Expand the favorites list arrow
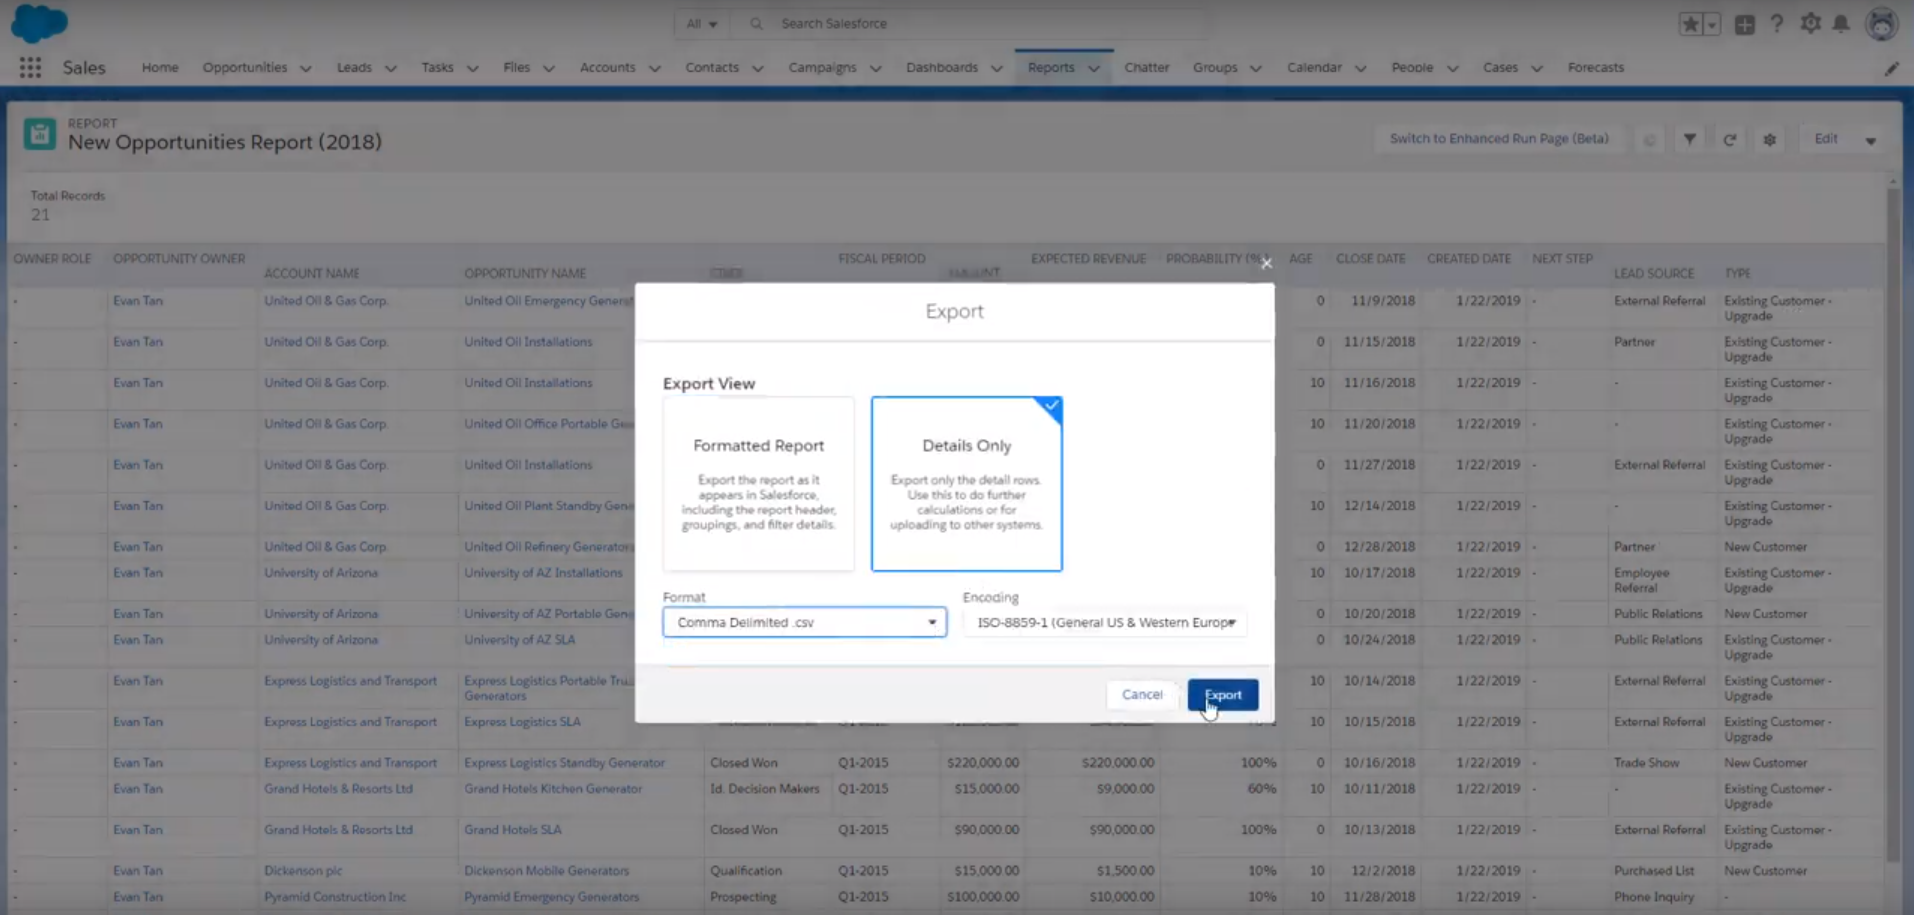This screenshot has height=915, width=1914. (1712, 24)
